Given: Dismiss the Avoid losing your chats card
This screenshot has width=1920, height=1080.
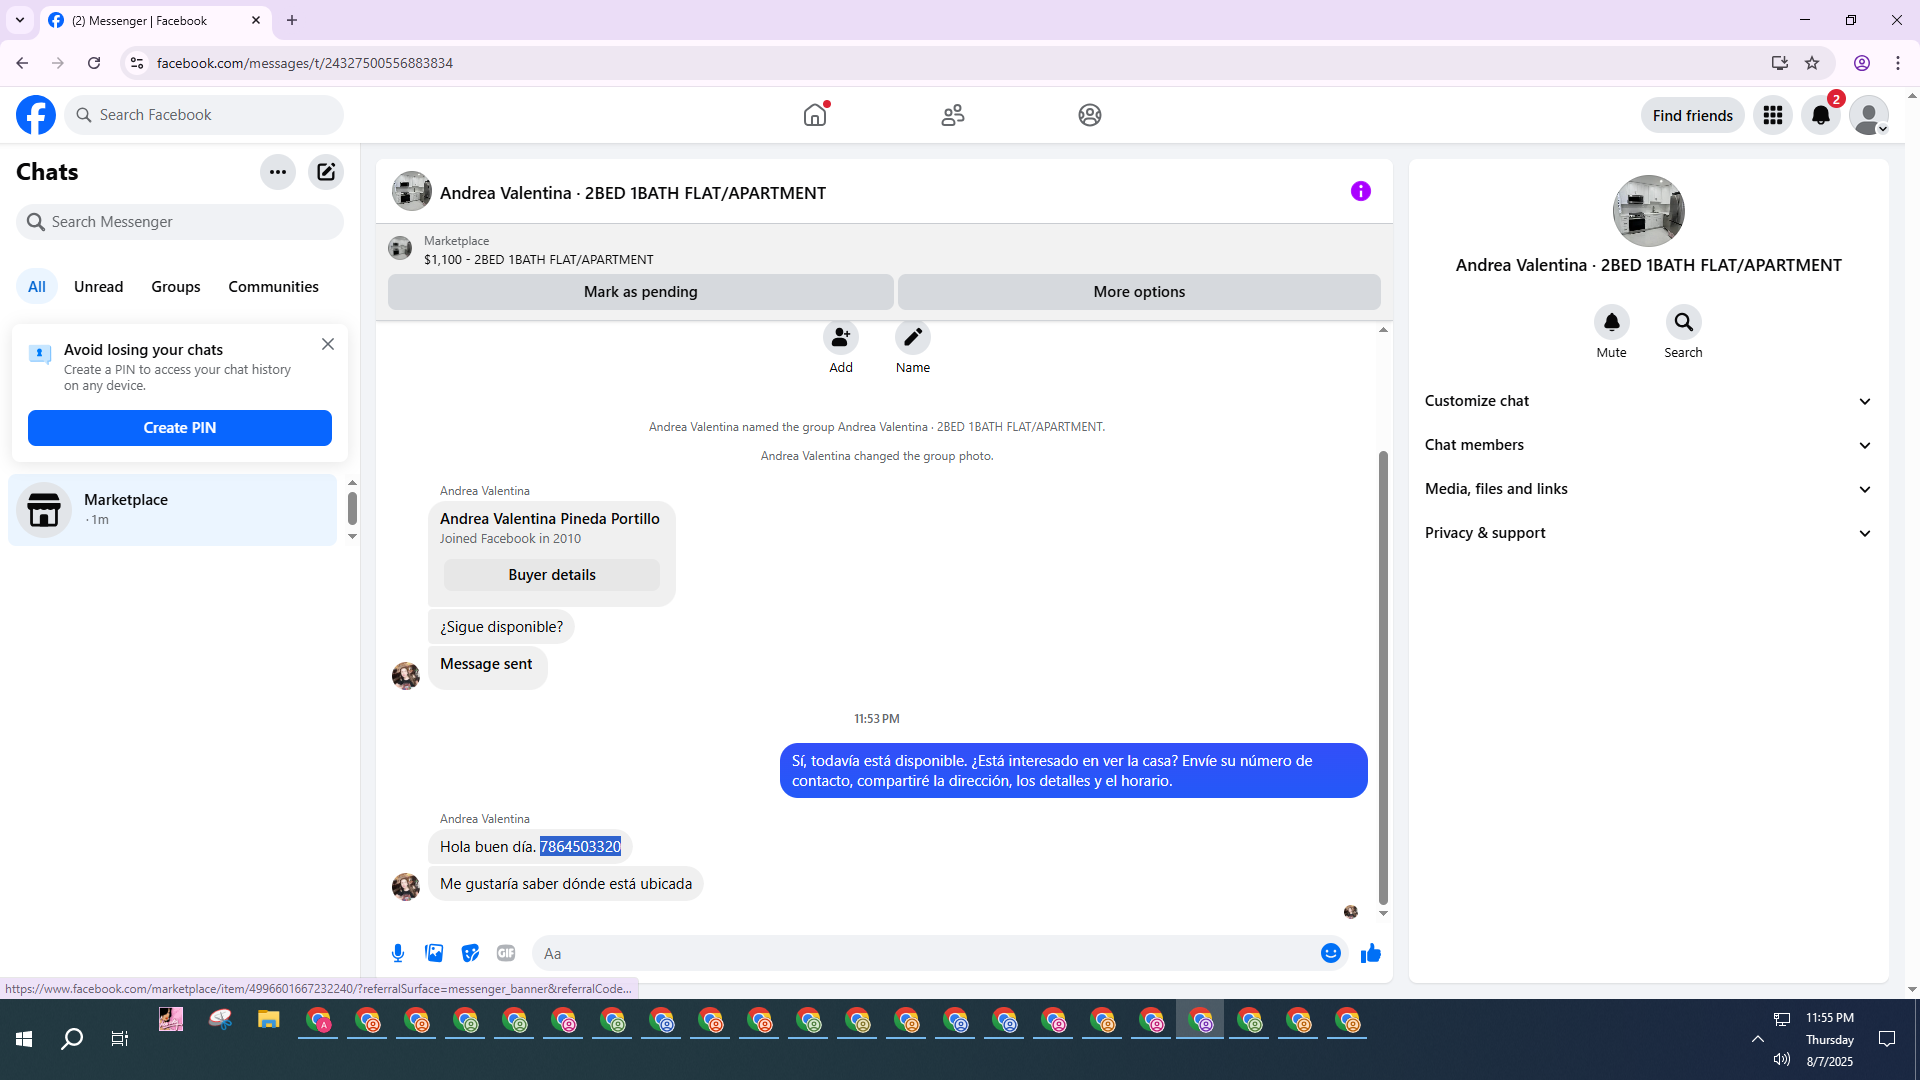Looking at the screenshot, I should pyautogui.click(x=328, y=344).
